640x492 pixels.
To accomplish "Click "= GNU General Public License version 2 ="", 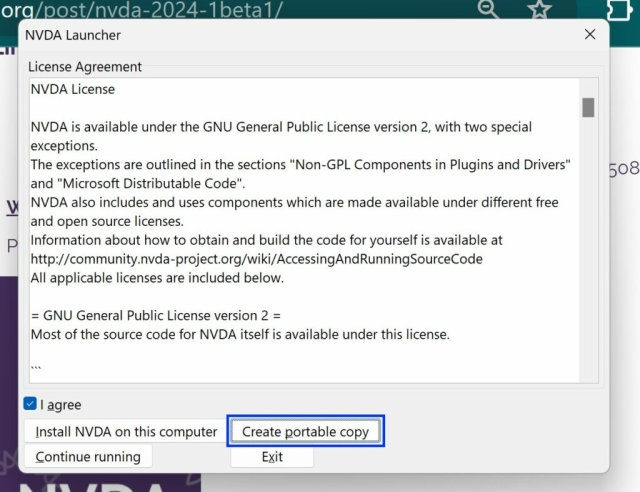I will point(156,316).
